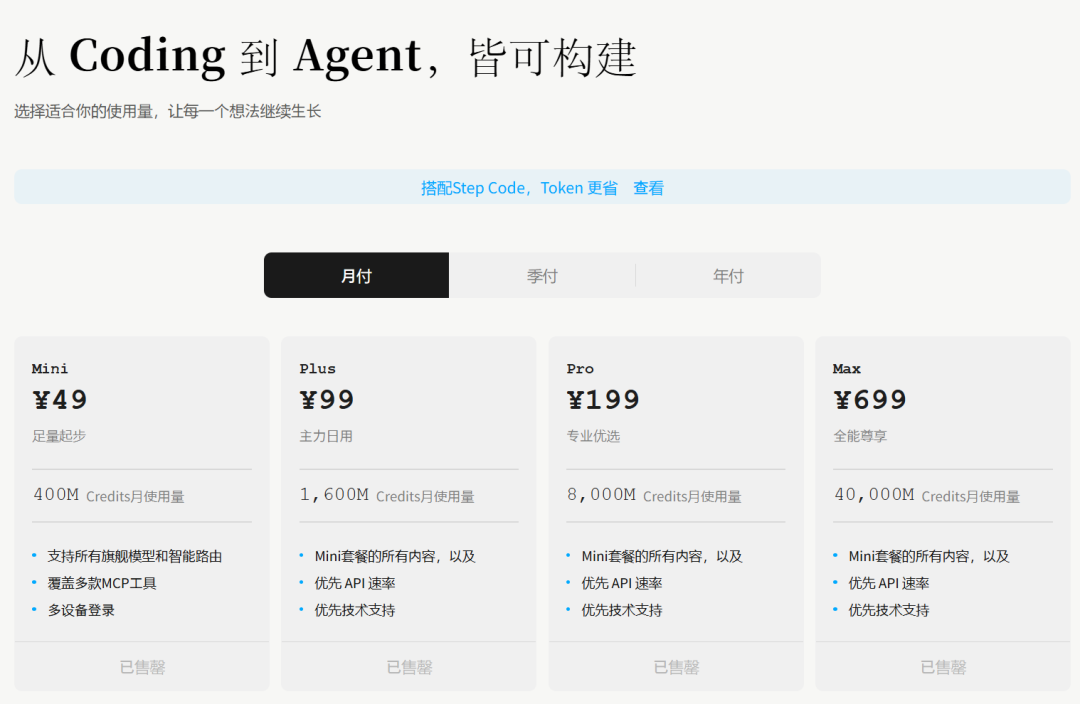This screenshot has height=704, width=1080.
Task: Click the 专业优选 subtitle
Action: pyautogui.click(x=593, y=436)
